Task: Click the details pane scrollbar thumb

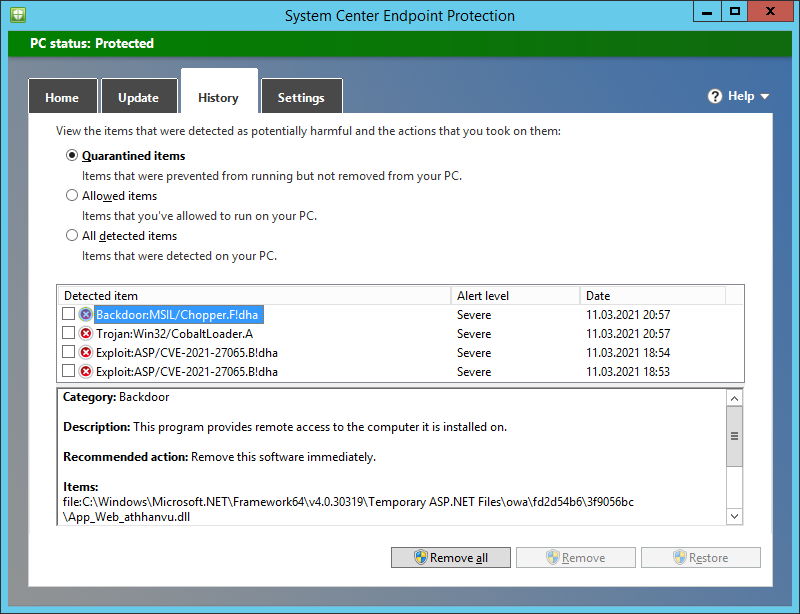Action: coord(734,436)
